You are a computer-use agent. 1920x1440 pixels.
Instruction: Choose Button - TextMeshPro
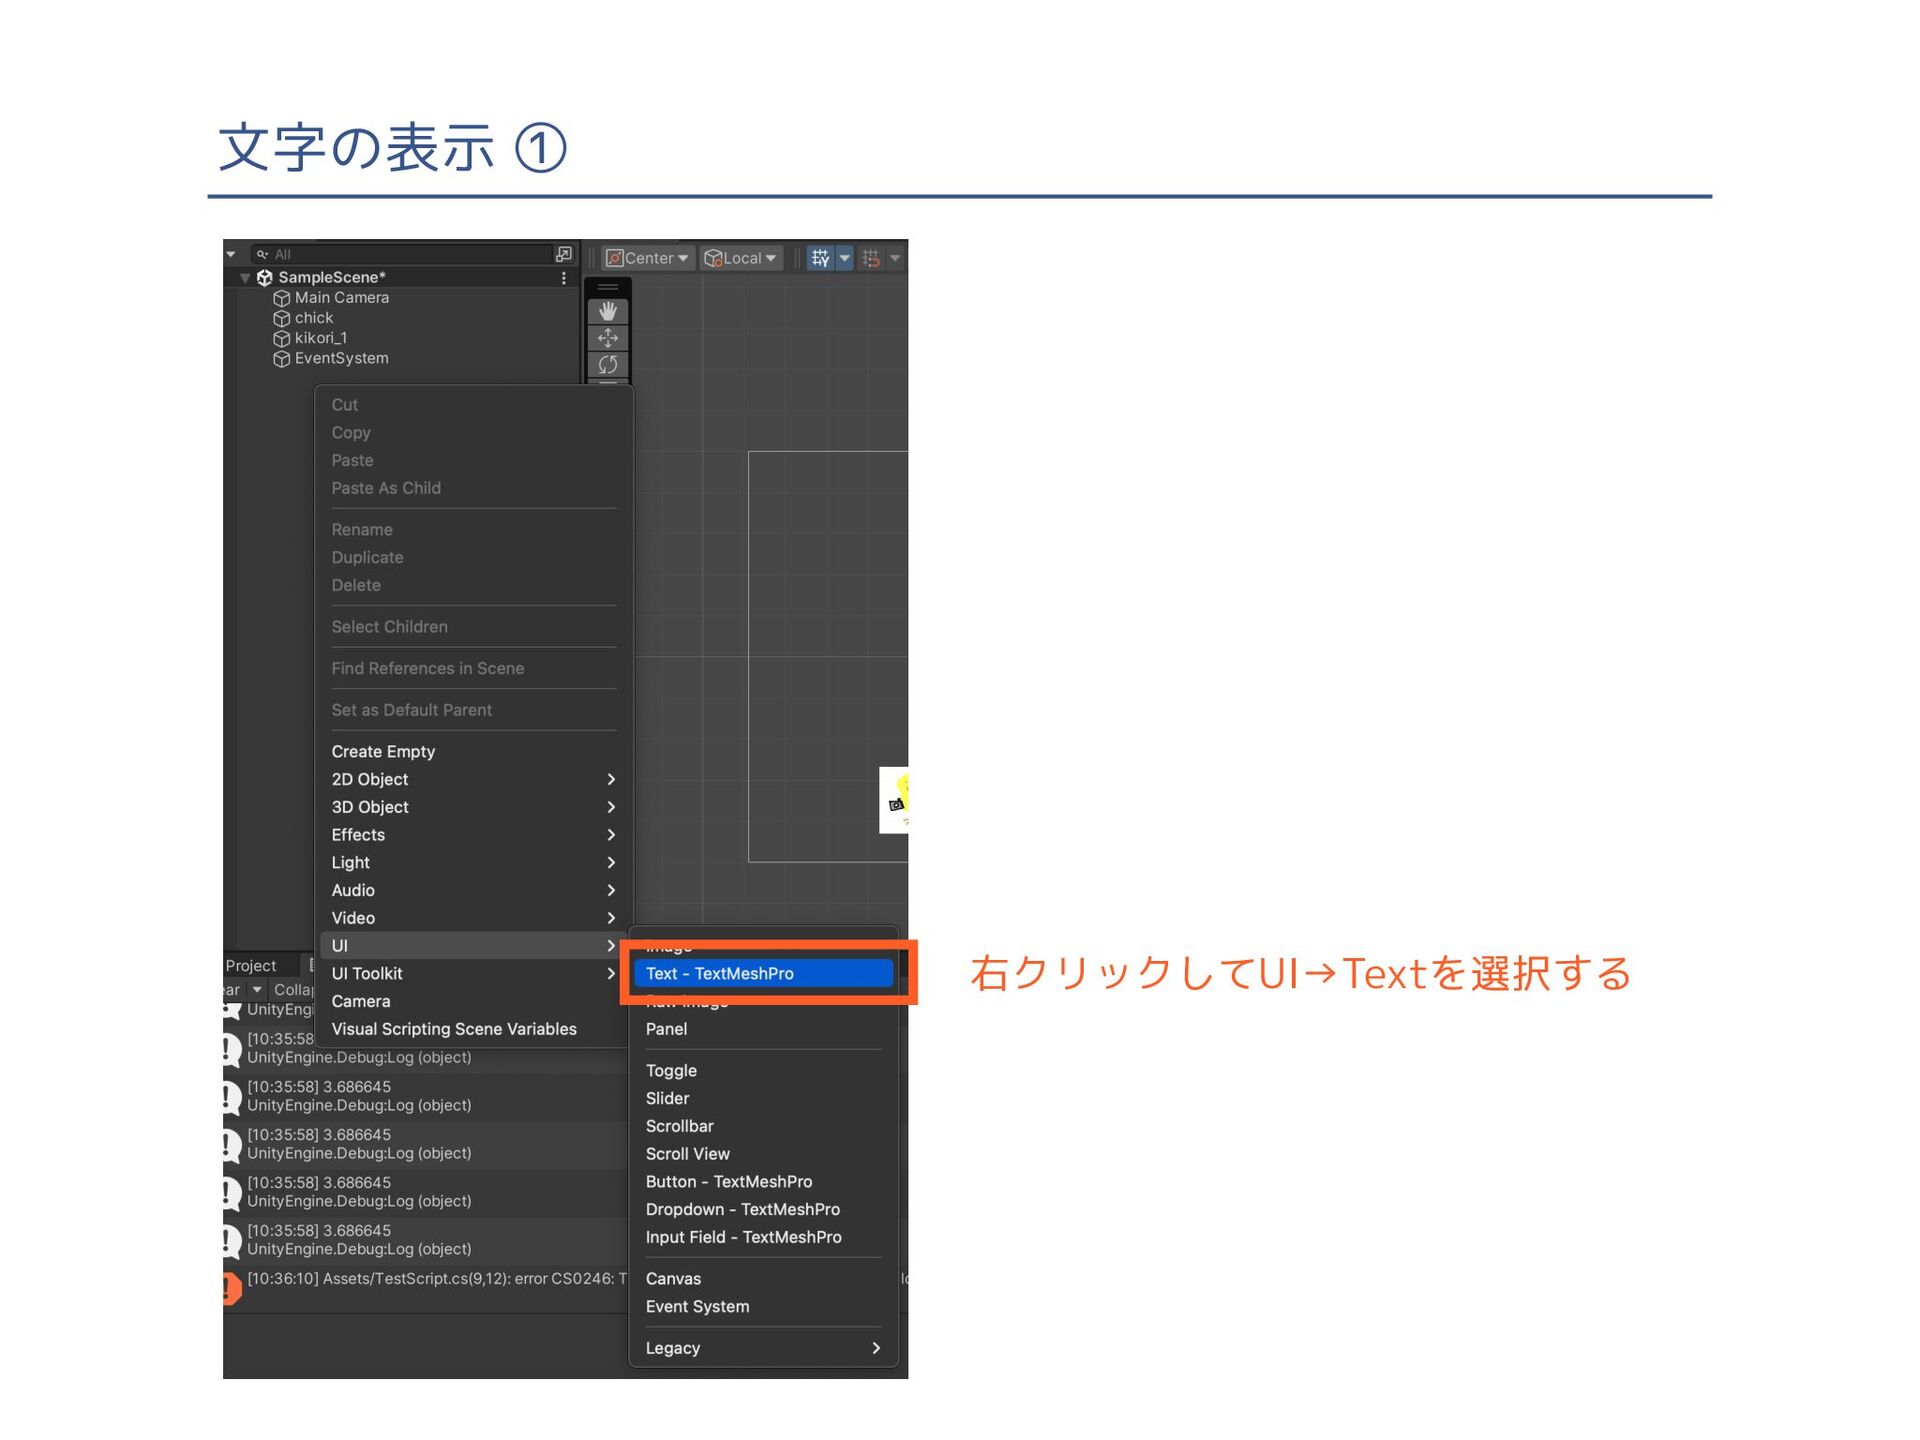pos(729,1181)
